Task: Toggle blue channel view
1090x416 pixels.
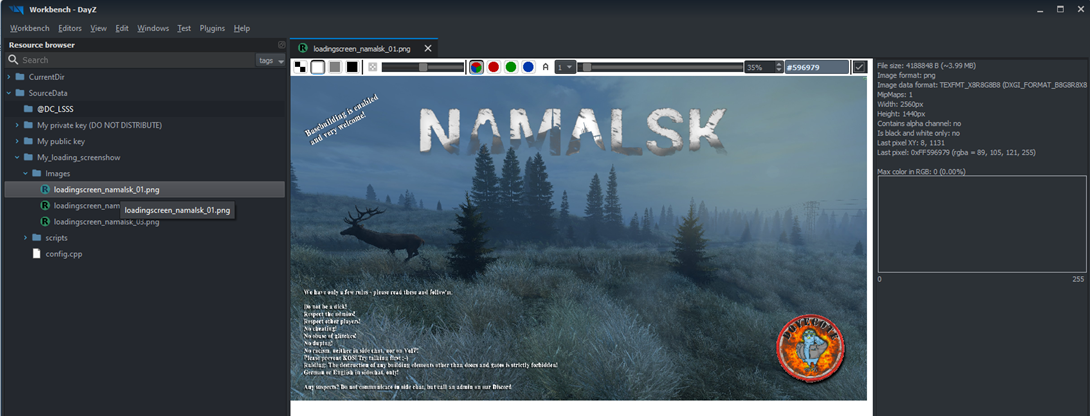Action: (528, 67)
